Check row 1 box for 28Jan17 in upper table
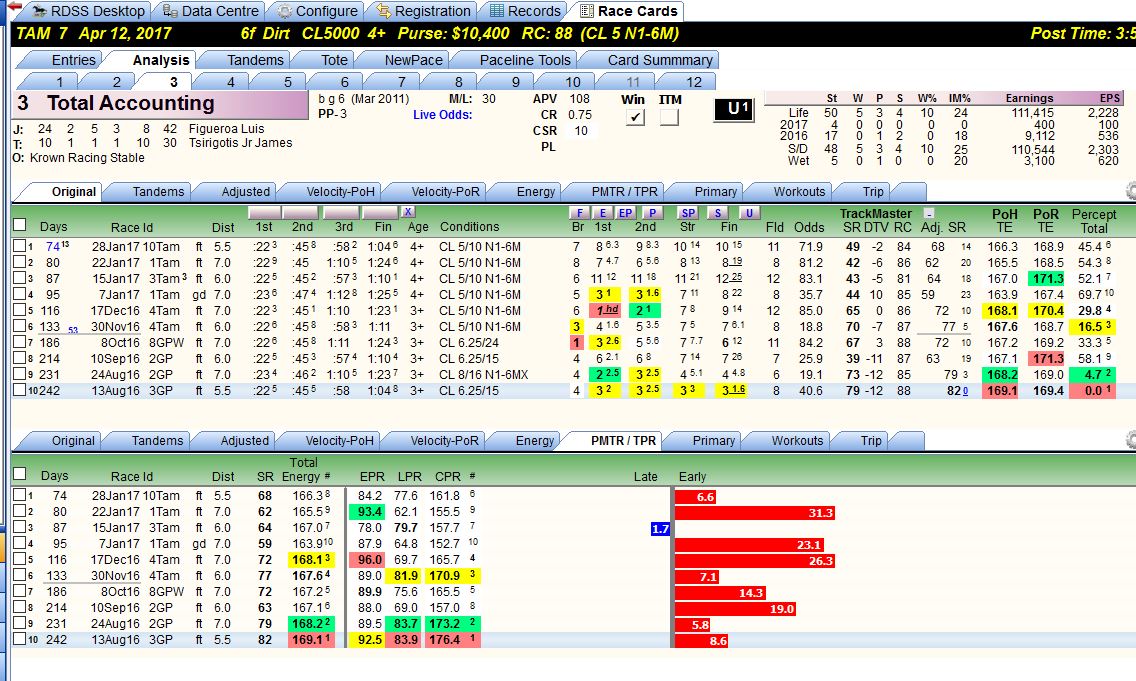This screenshot has width=1136, height=681. click(20, 246)
